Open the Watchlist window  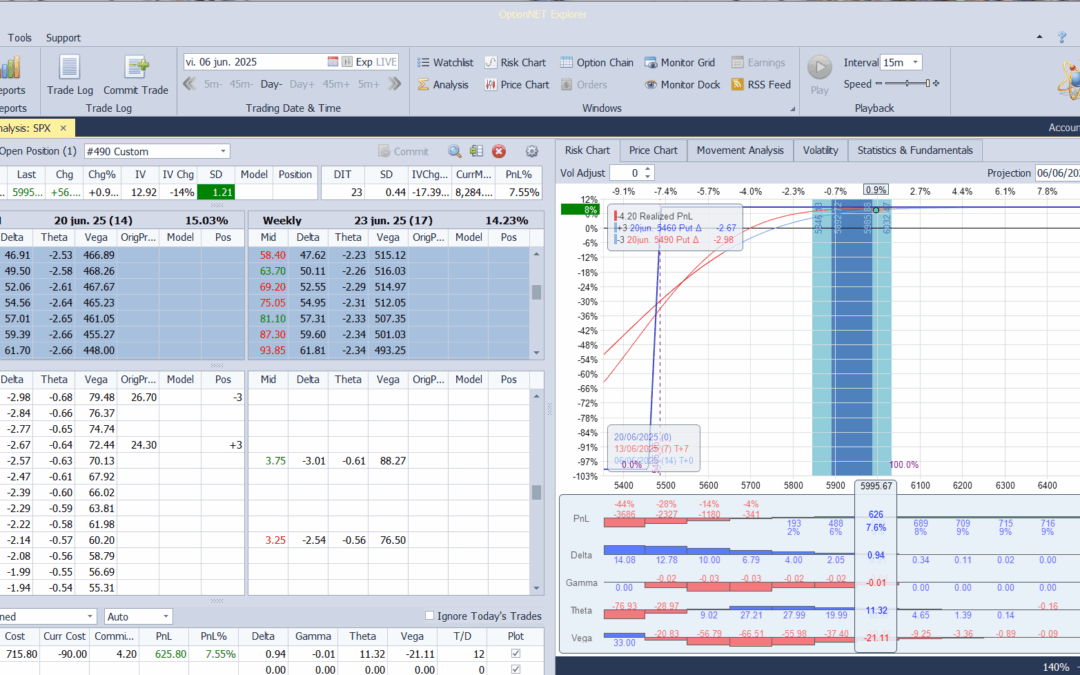(x=445, y=63)
